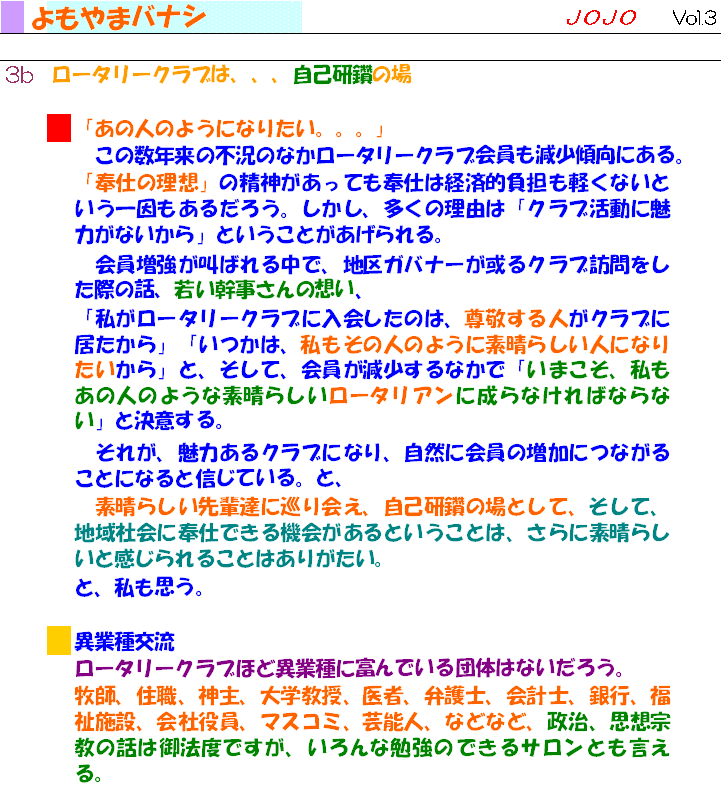Click the 異業種交流 heading

(125, 642)
